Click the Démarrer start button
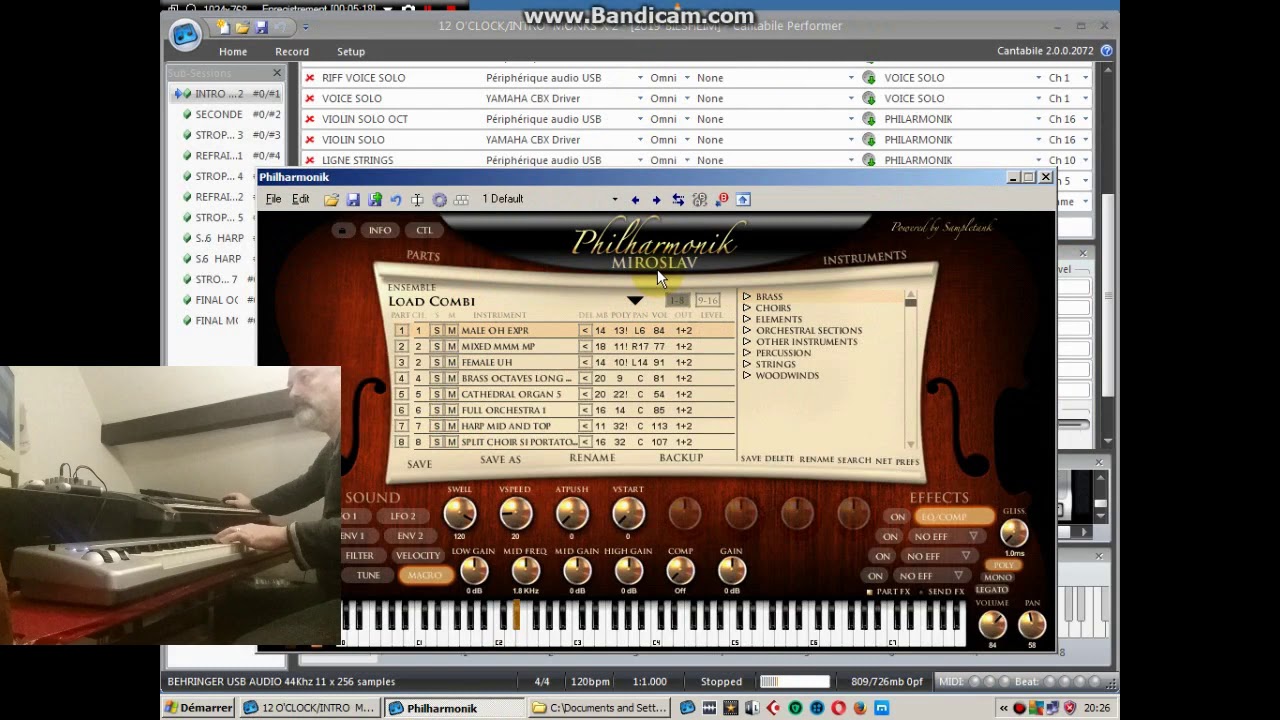Viewport: 1280px width, 720px height. coord(199,708)
